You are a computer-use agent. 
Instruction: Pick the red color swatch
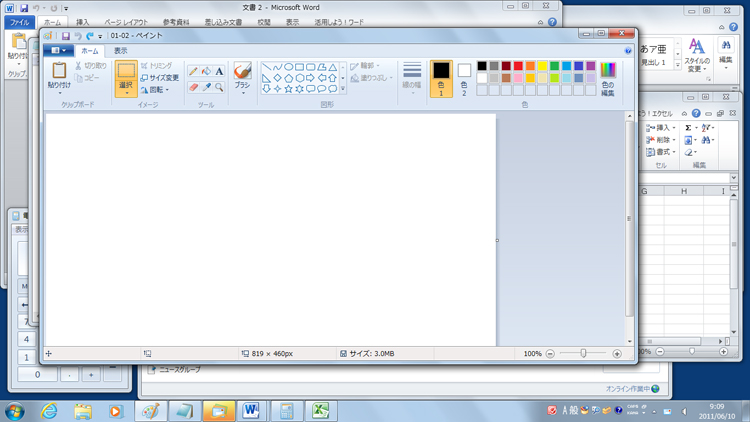point(518,66)
